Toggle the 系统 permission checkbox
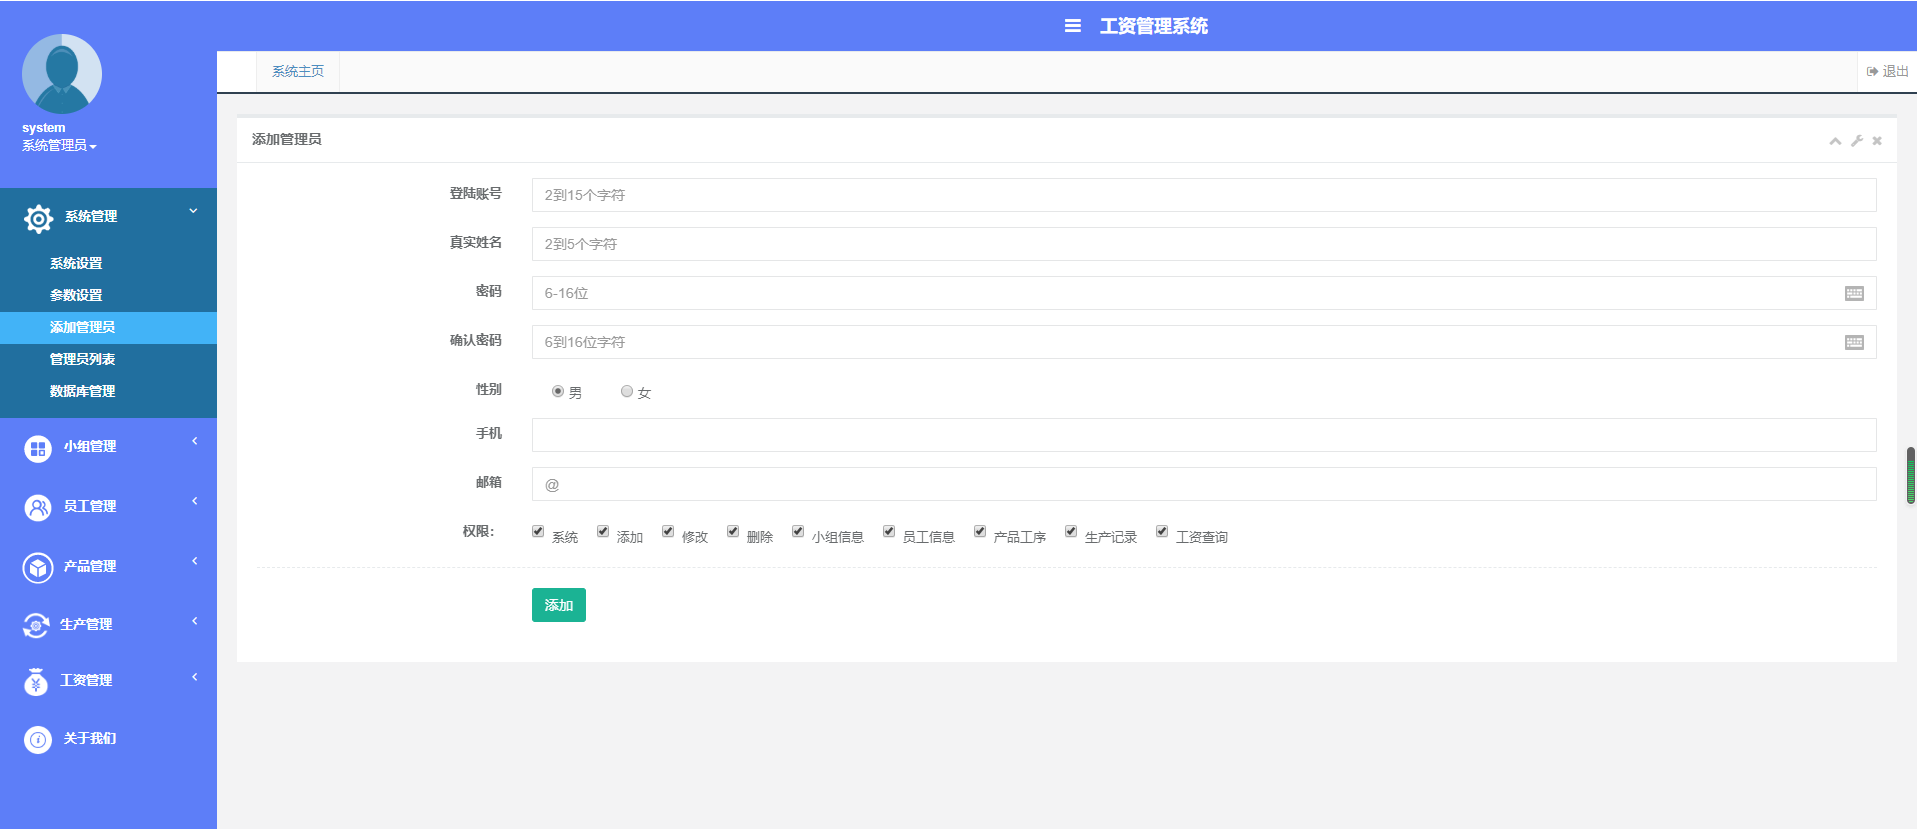 (538, 531)
